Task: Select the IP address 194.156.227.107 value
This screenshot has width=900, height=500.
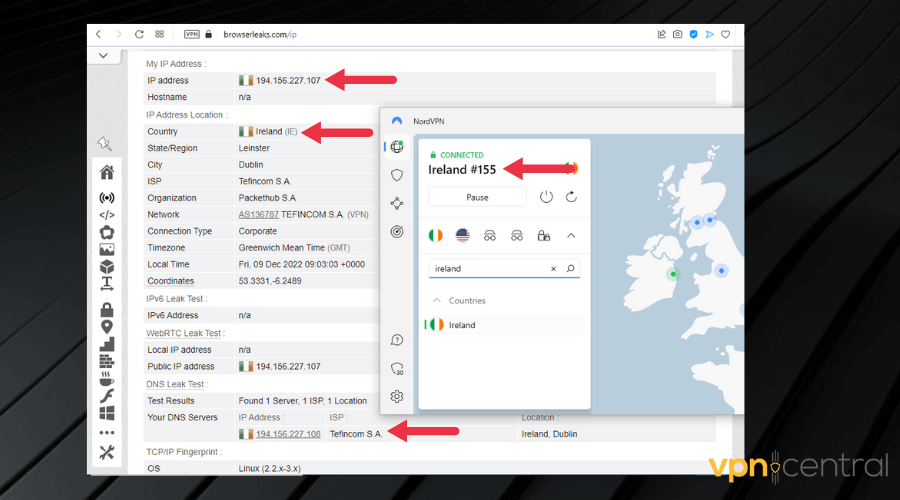Action: point(288,80)
